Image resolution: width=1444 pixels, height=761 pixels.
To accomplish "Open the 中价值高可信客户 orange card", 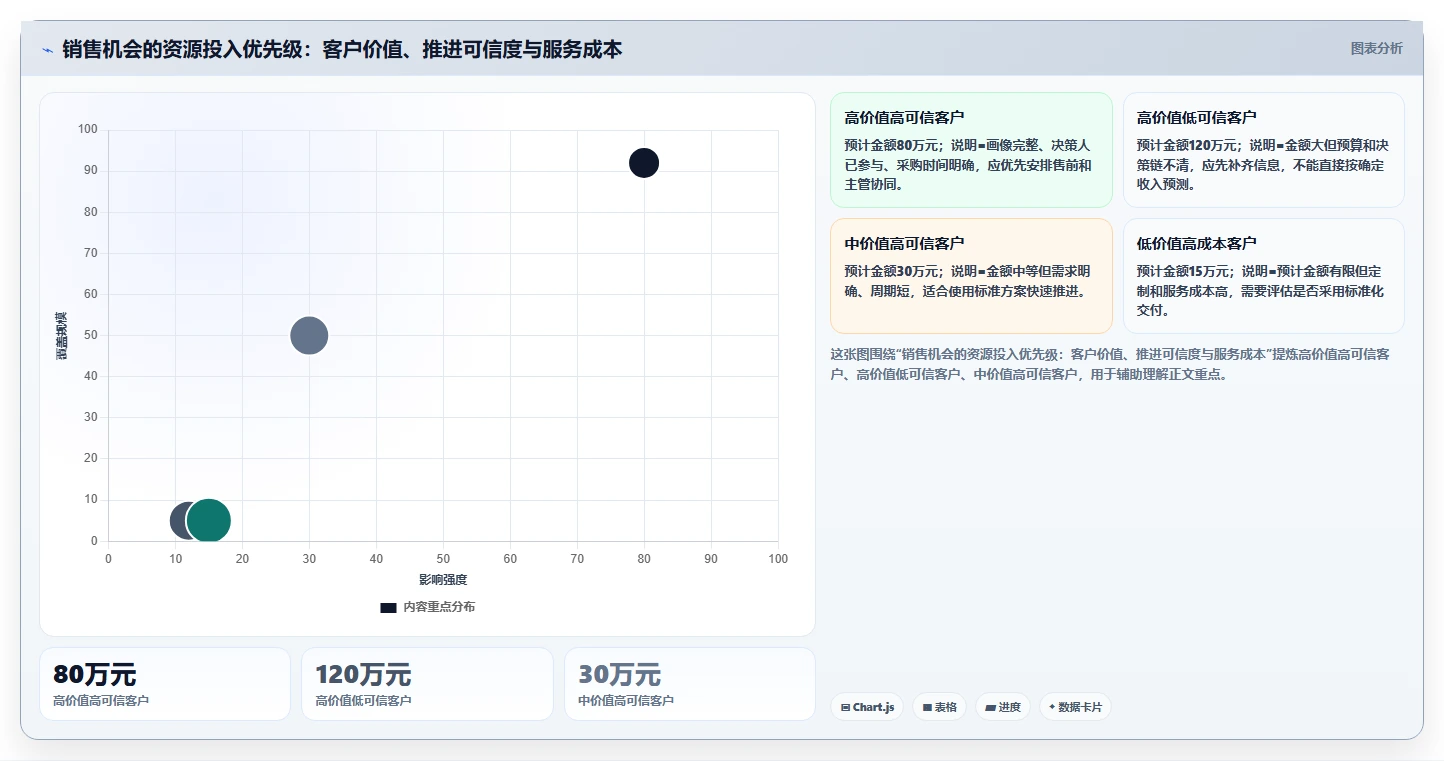I will (971, 276).
